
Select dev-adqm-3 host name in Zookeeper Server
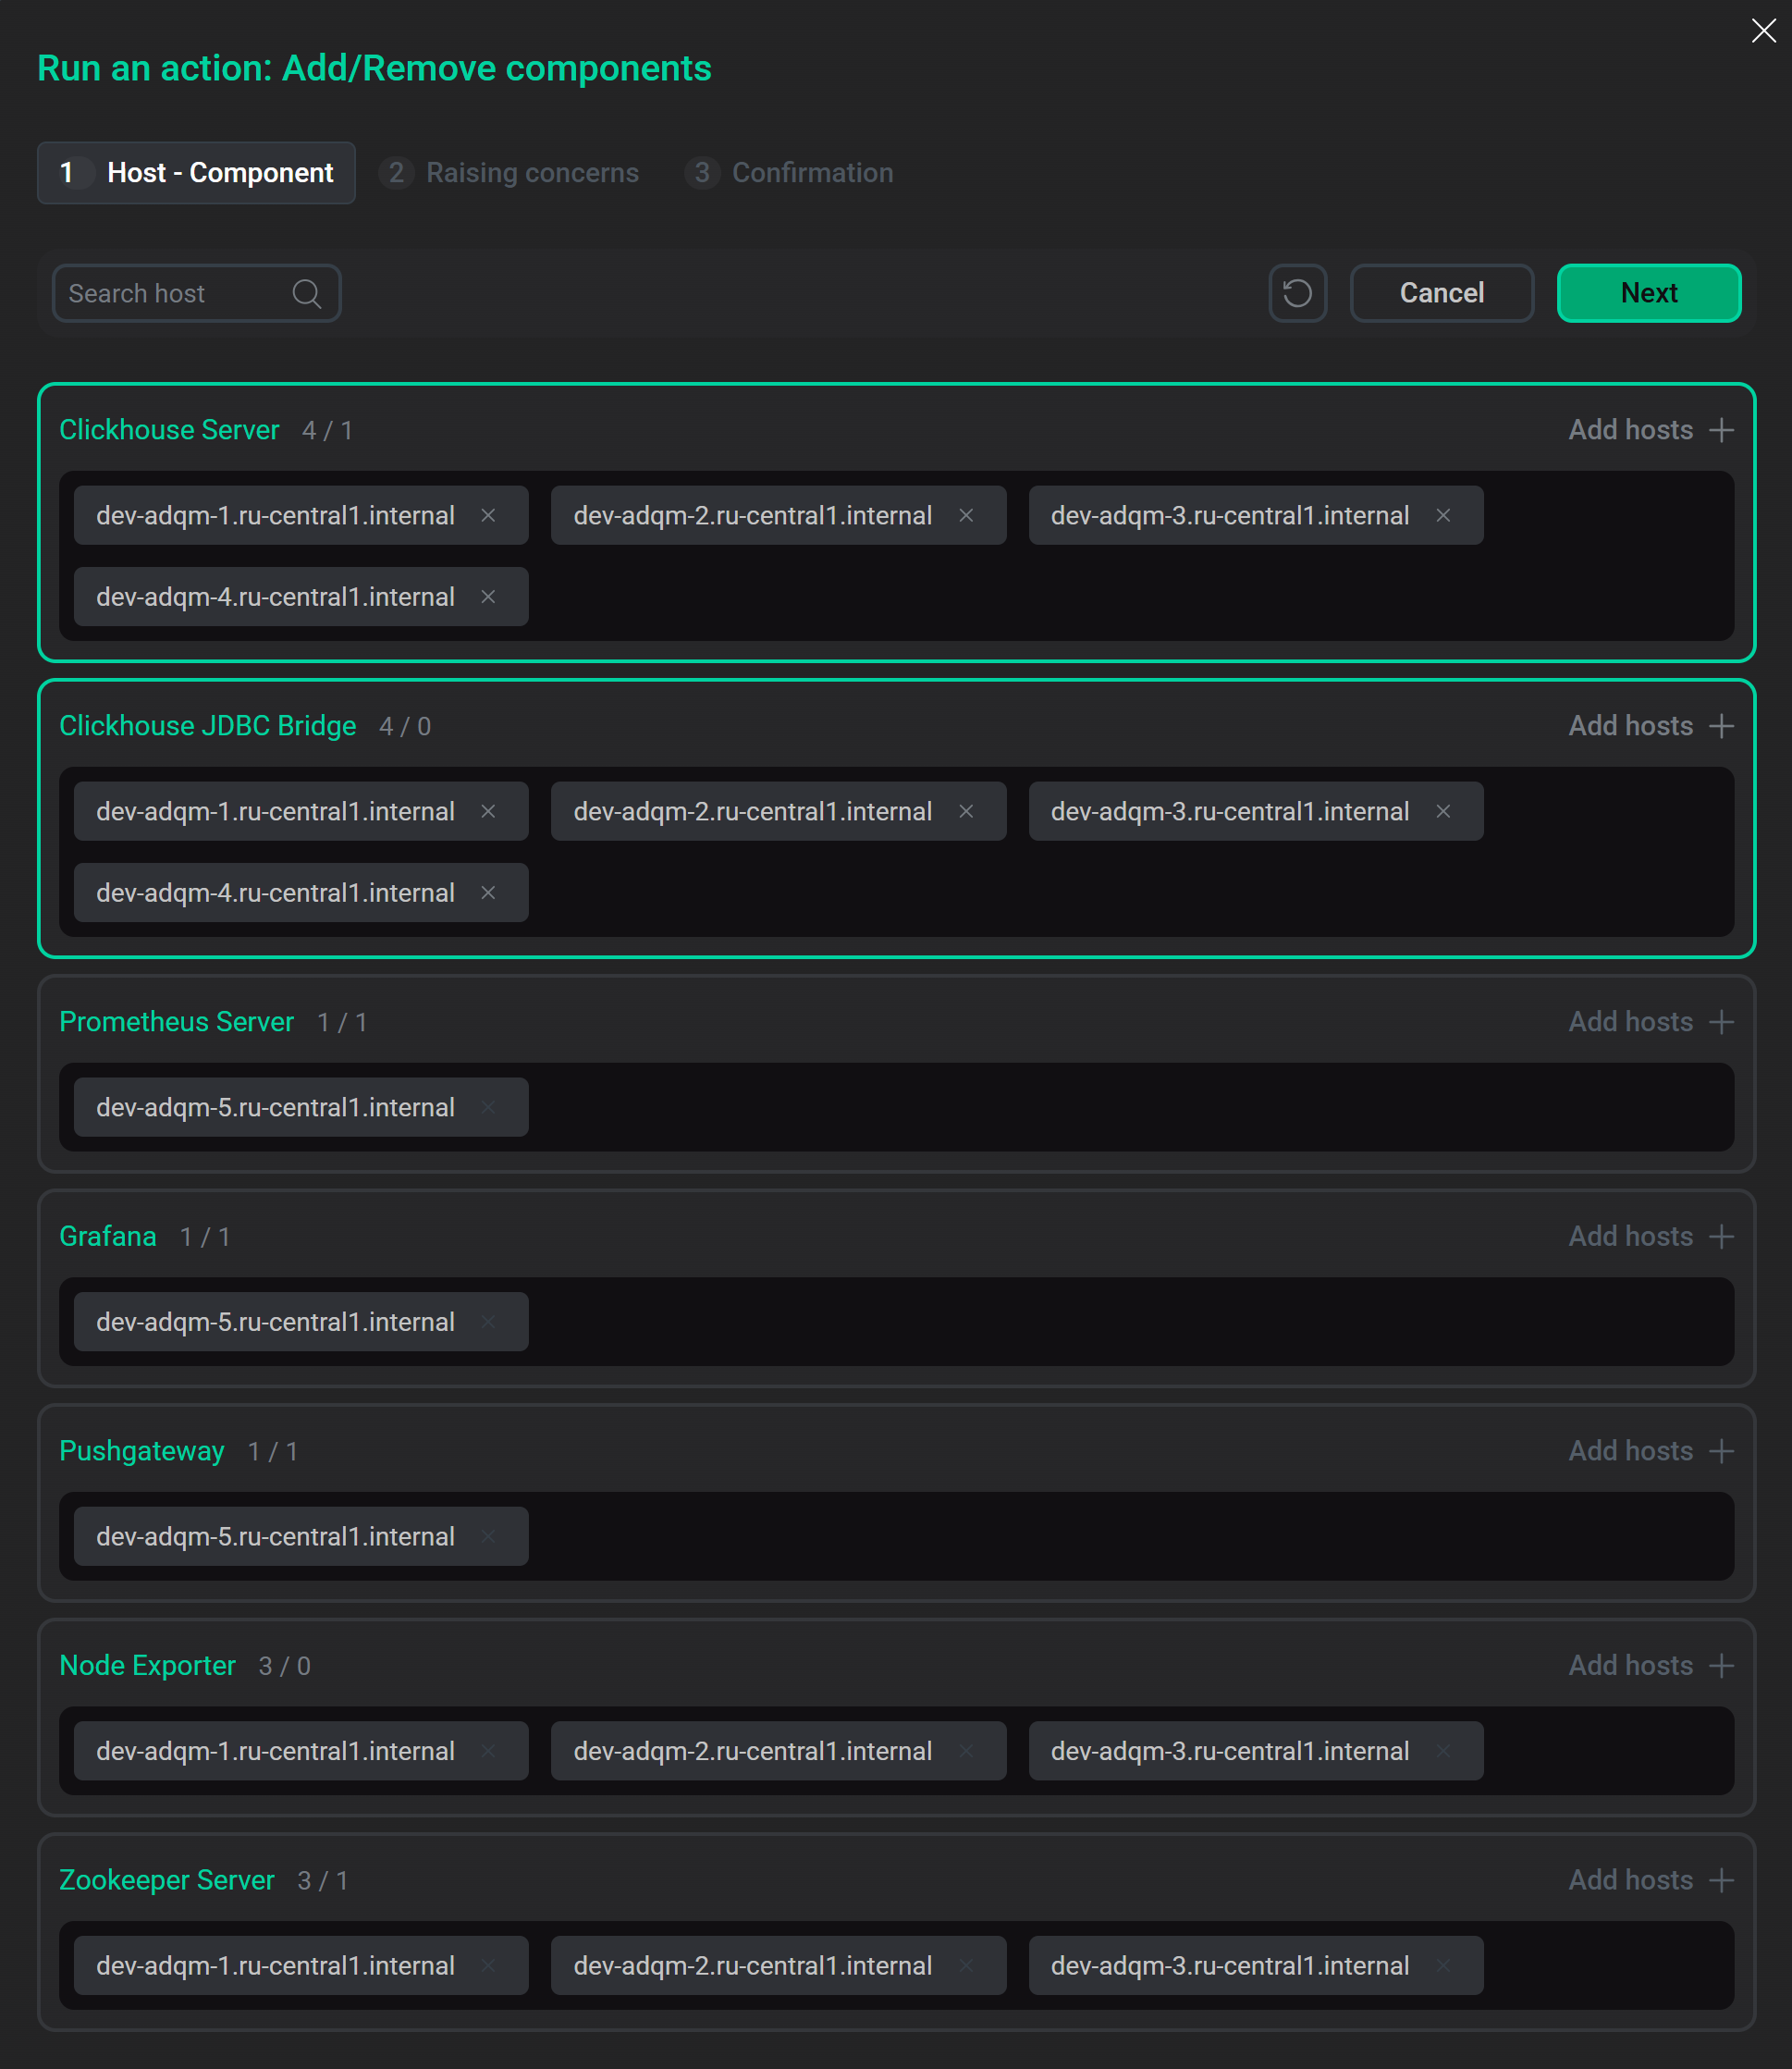1230,1966
